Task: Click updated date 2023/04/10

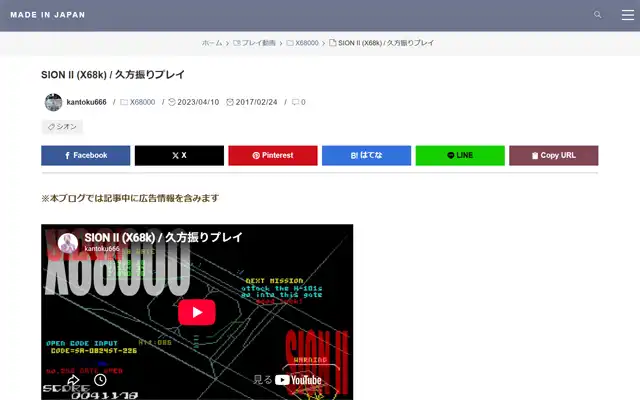Action: 194,102
